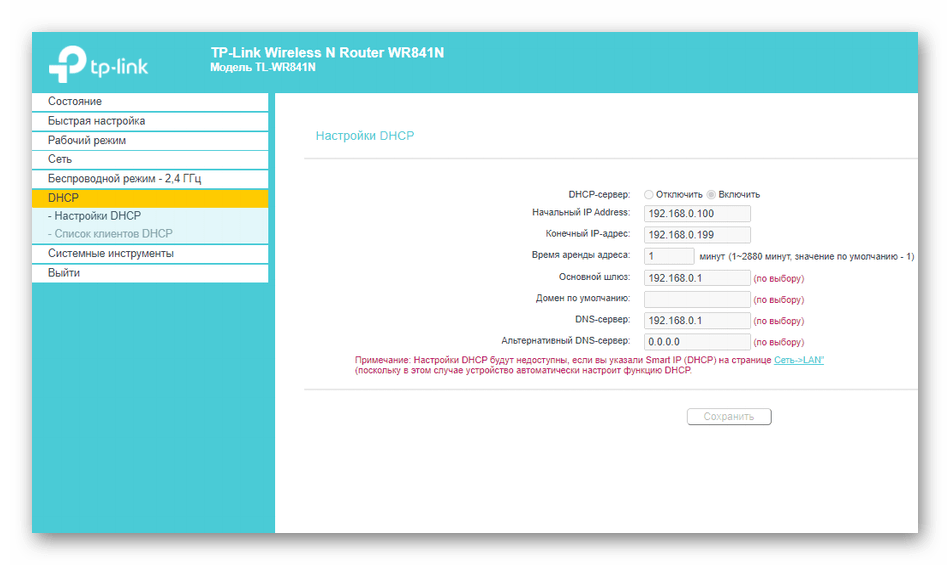This screenshot has width=950, height=565.
Task: Click the Альтернативный DNS-сервер field
Action: (x=697, y=342)
